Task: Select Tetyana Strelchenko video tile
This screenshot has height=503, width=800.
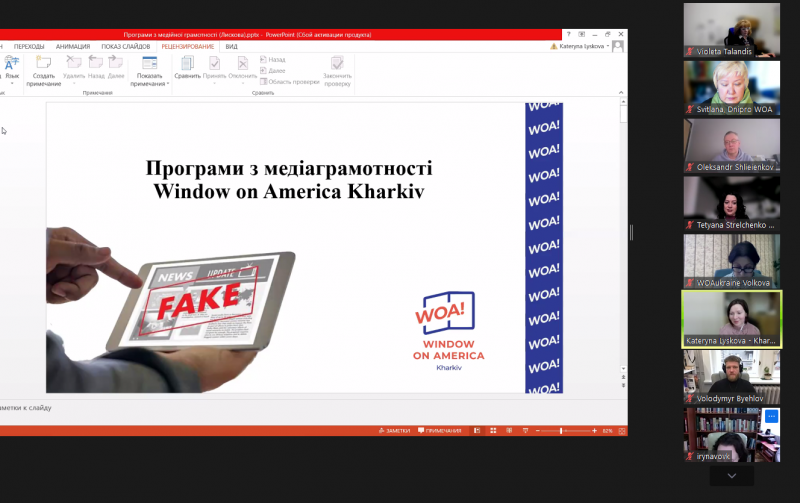Action: click(732, 204)
